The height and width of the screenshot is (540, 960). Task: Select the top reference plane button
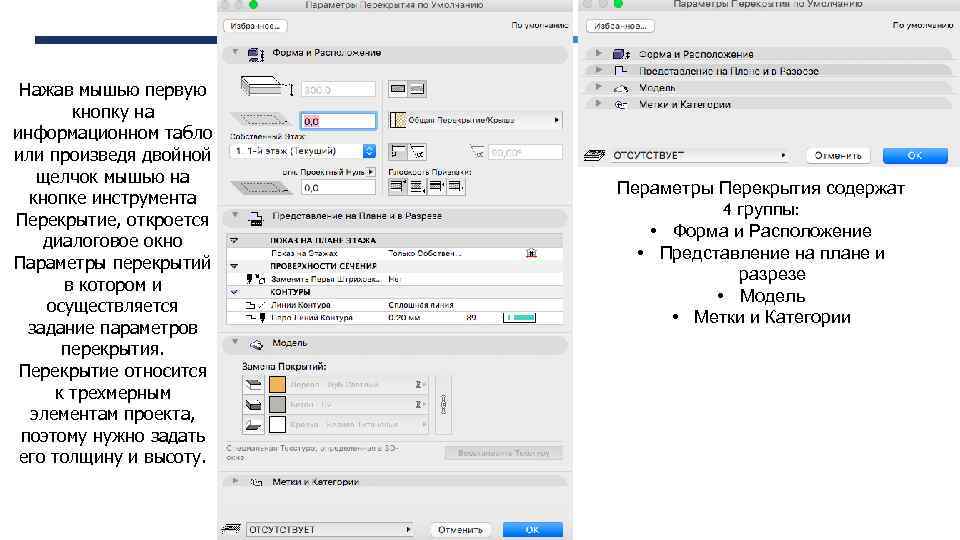click(397, 186)
